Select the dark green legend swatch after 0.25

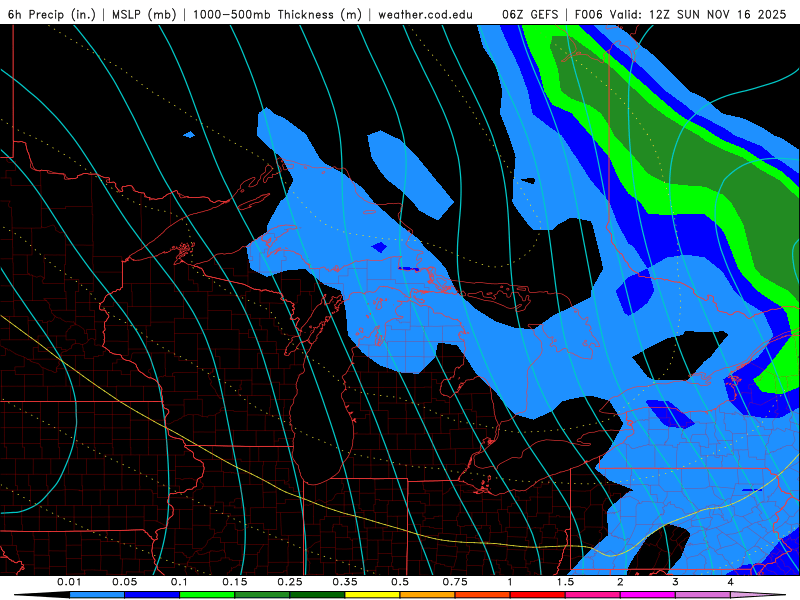click(317, 595)
